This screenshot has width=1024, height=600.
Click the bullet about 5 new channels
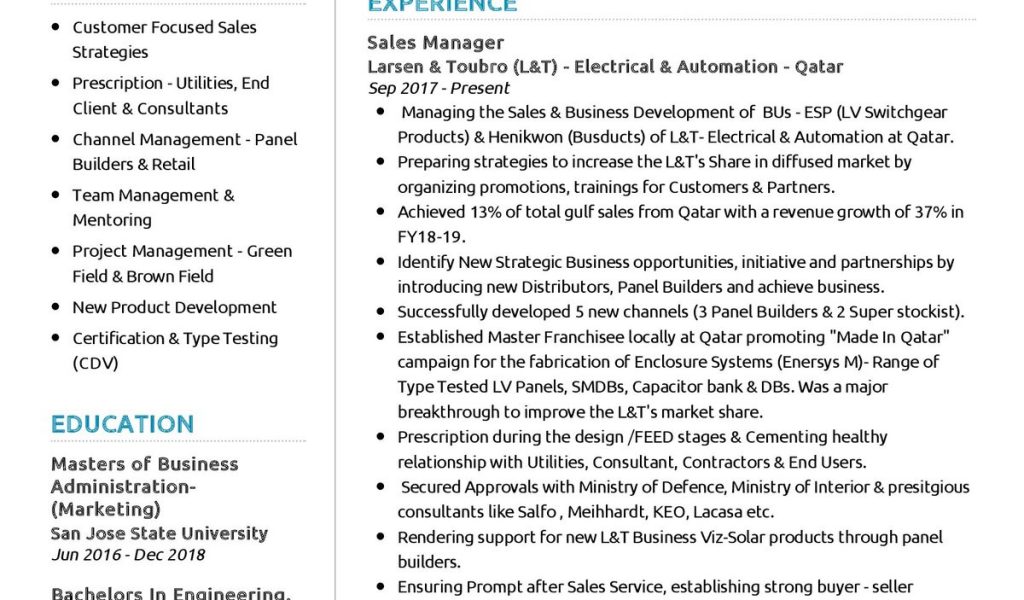(680, 311)
